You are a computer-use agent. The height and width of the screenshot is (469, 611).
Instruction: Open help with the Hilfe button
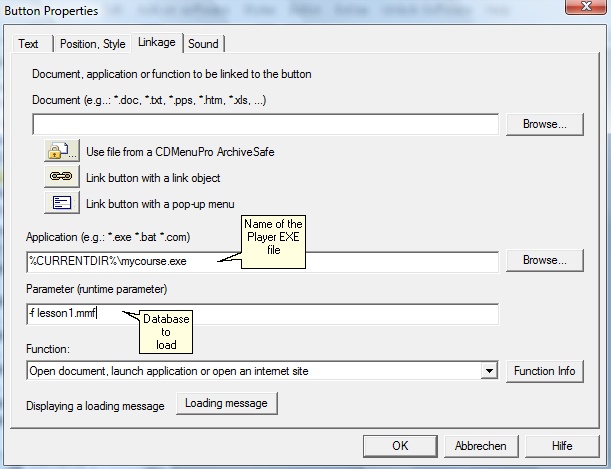pos(562,446)
